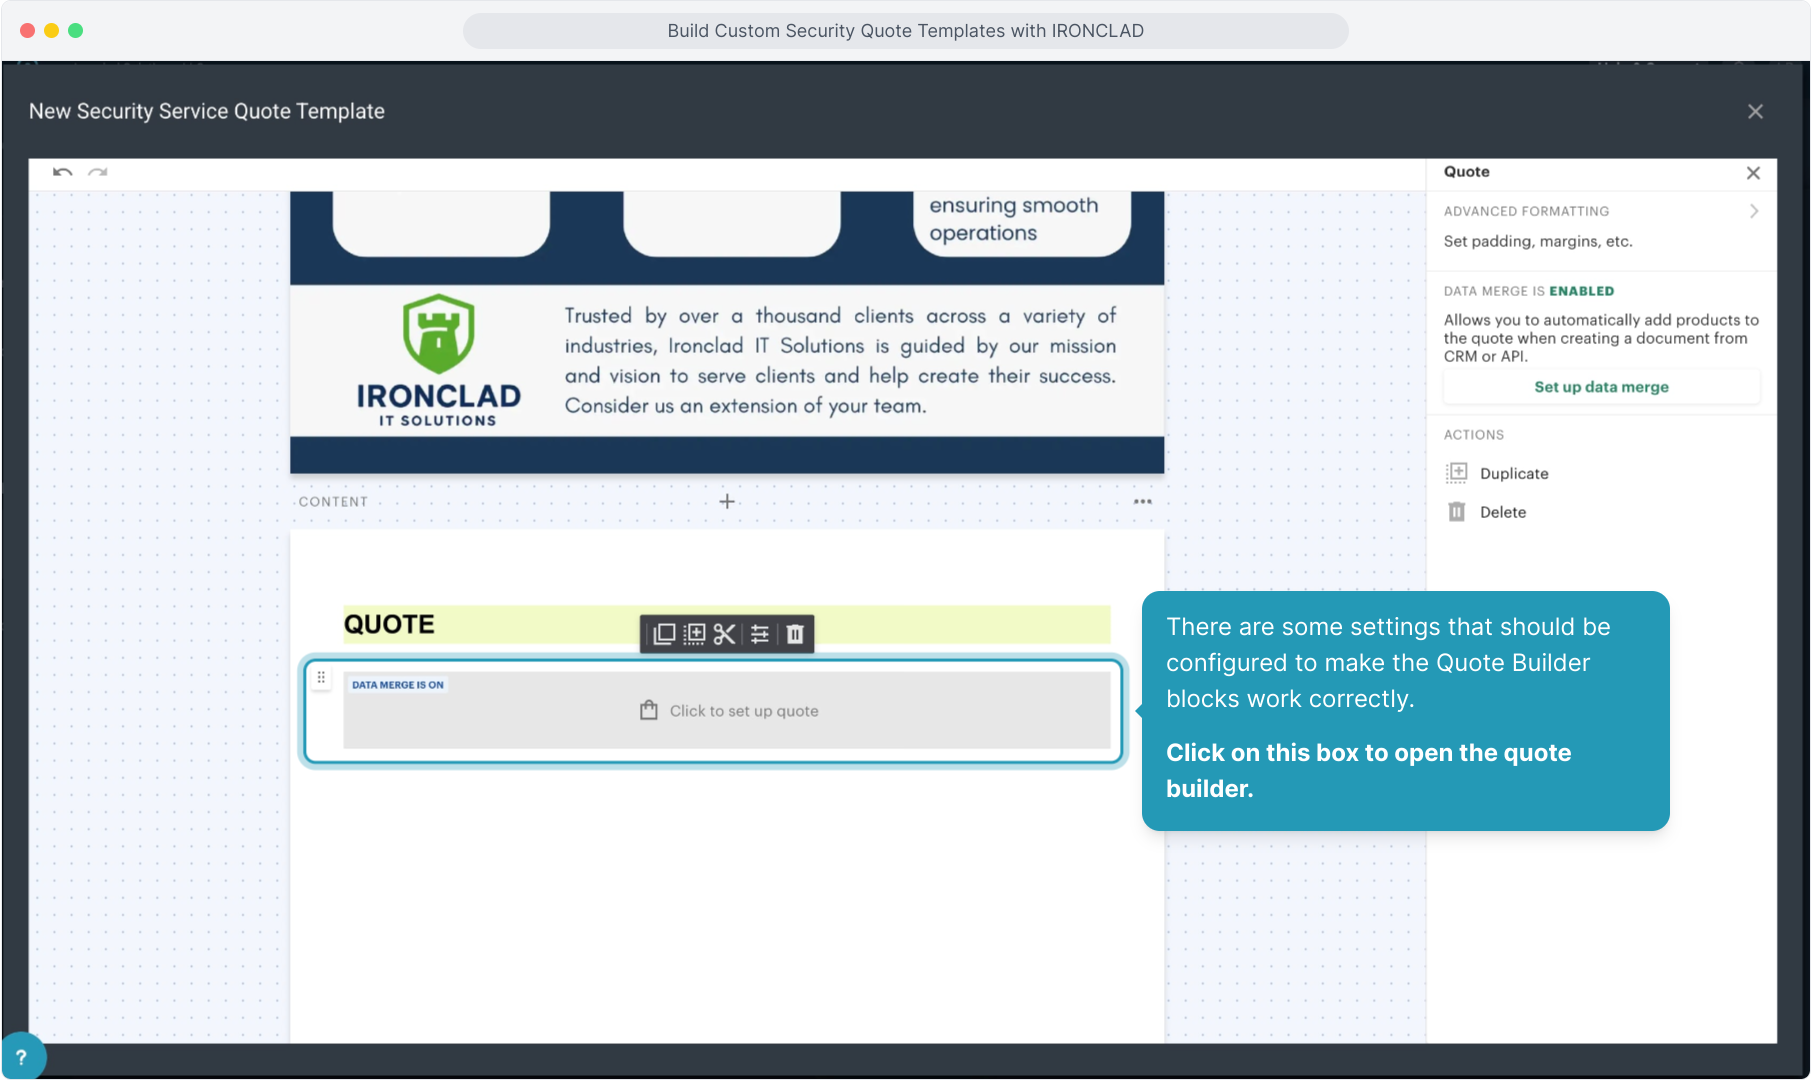Add a block with the plus icon
Image resolution: width=1812 pixels, height=1080 pixels.
point(727,501)
